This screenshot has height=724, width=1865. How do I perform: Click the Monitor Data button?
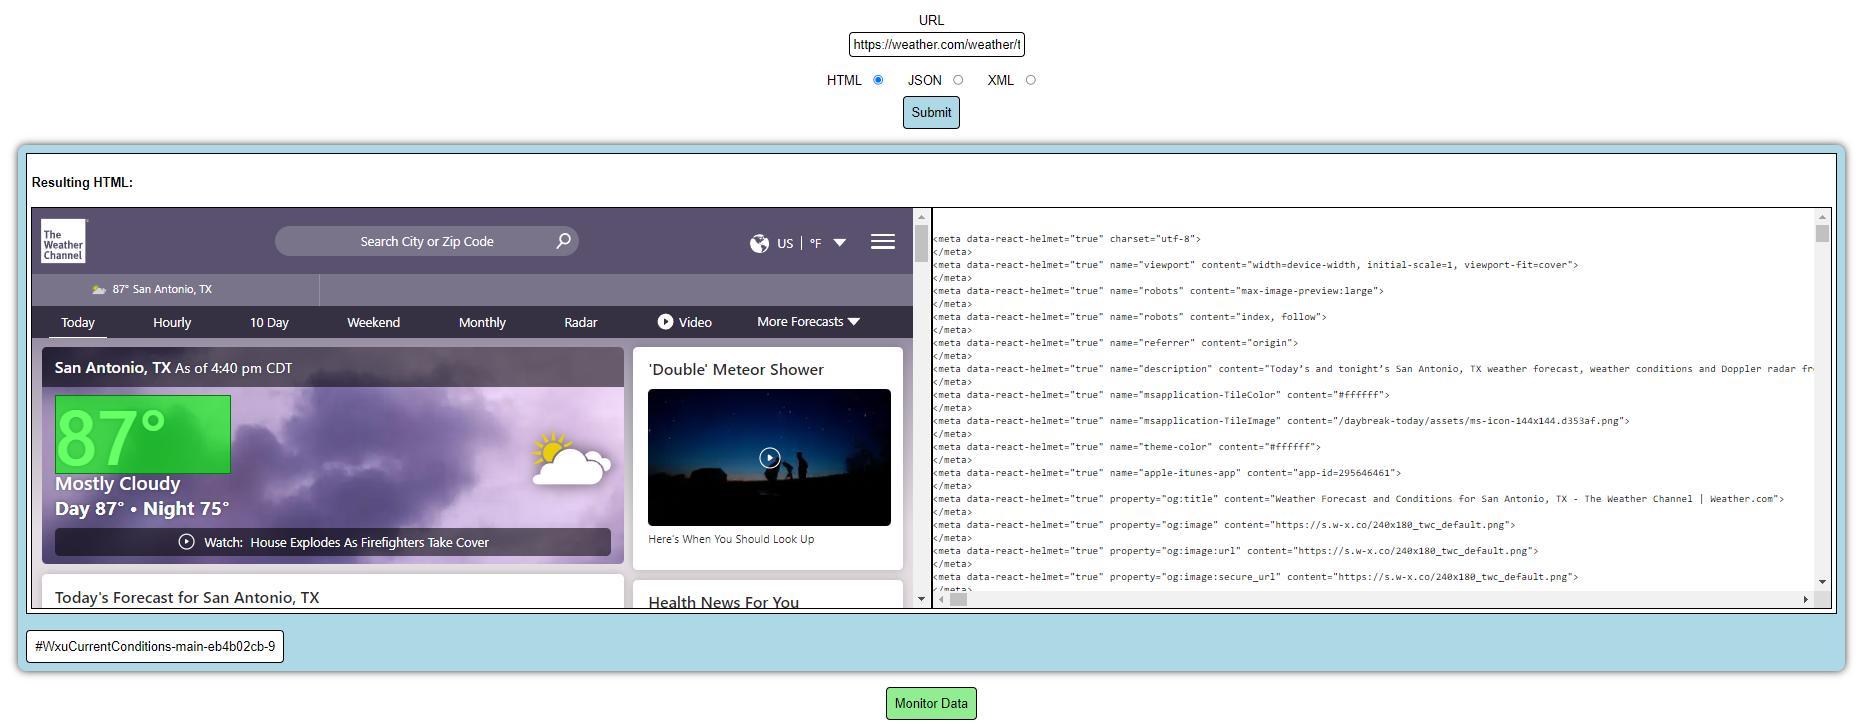tap(931, 703)
